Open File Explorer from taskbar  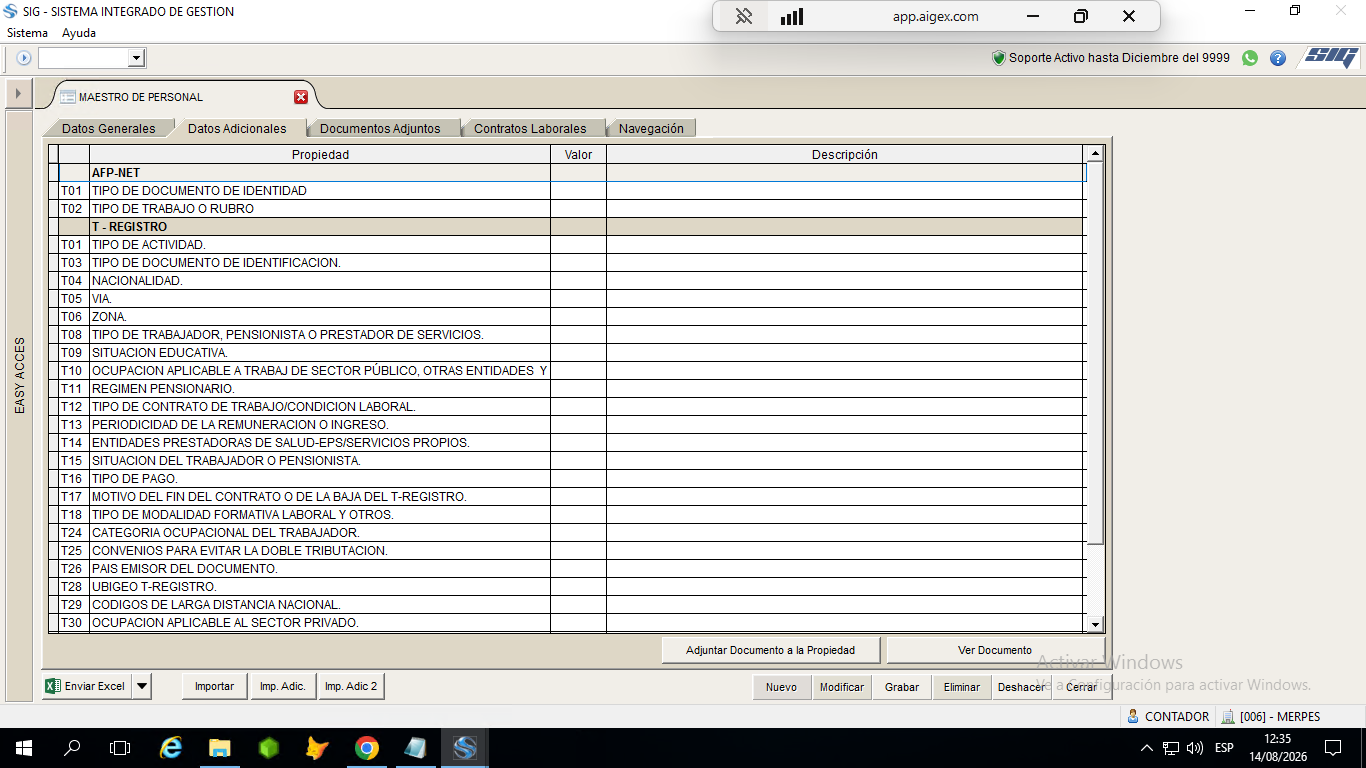click(220, 748)
